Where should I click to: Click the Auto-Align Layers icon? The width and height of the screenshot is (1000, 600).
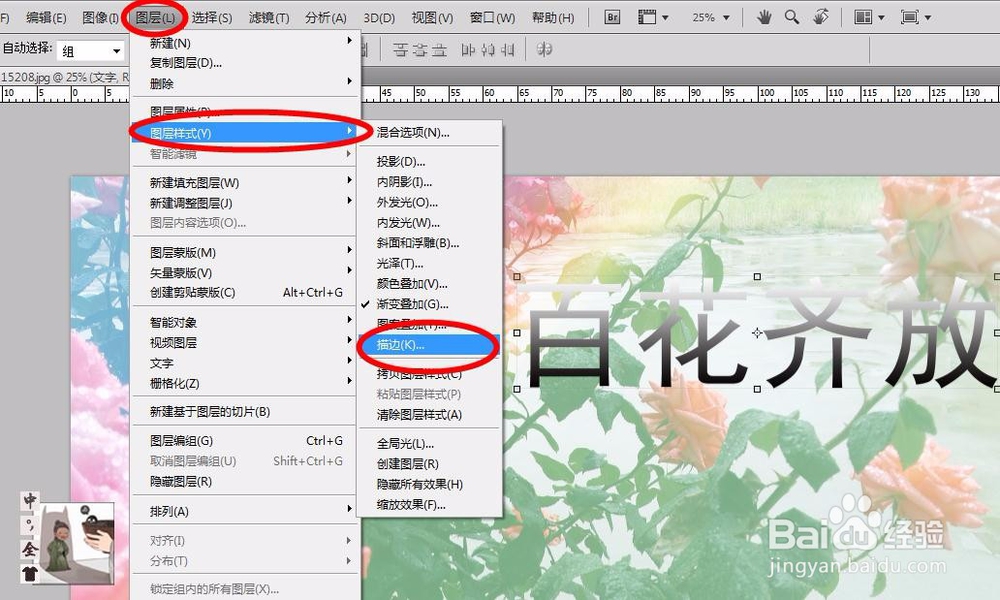[544, 50]
